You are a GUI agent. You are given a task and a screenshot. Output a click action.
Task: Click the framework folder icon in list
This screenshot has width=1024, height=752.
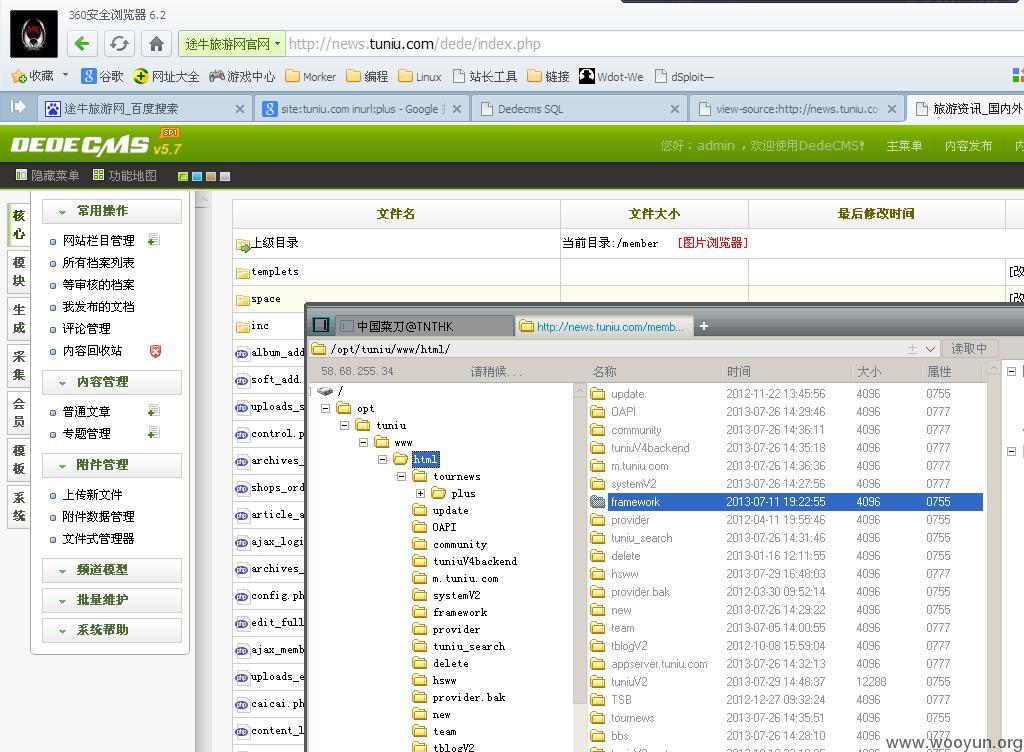[x=598, y=502]
